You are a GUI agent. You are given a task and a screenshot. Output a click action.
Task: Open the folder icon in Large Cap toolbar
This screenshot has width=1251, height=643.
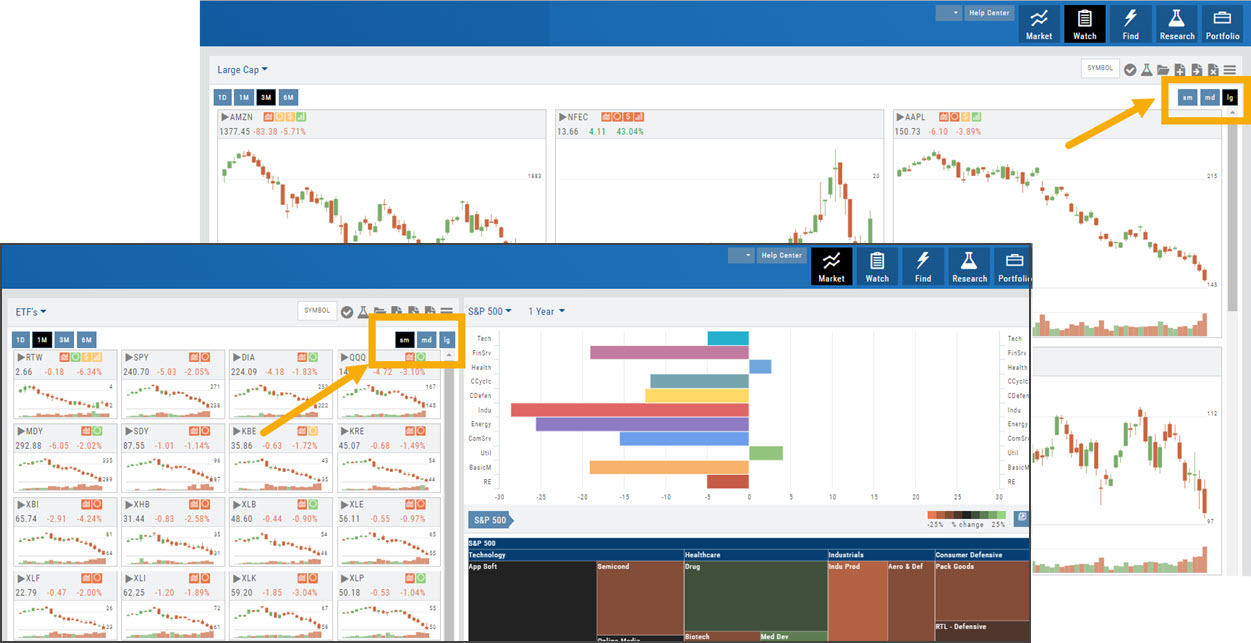[1163, 70]
